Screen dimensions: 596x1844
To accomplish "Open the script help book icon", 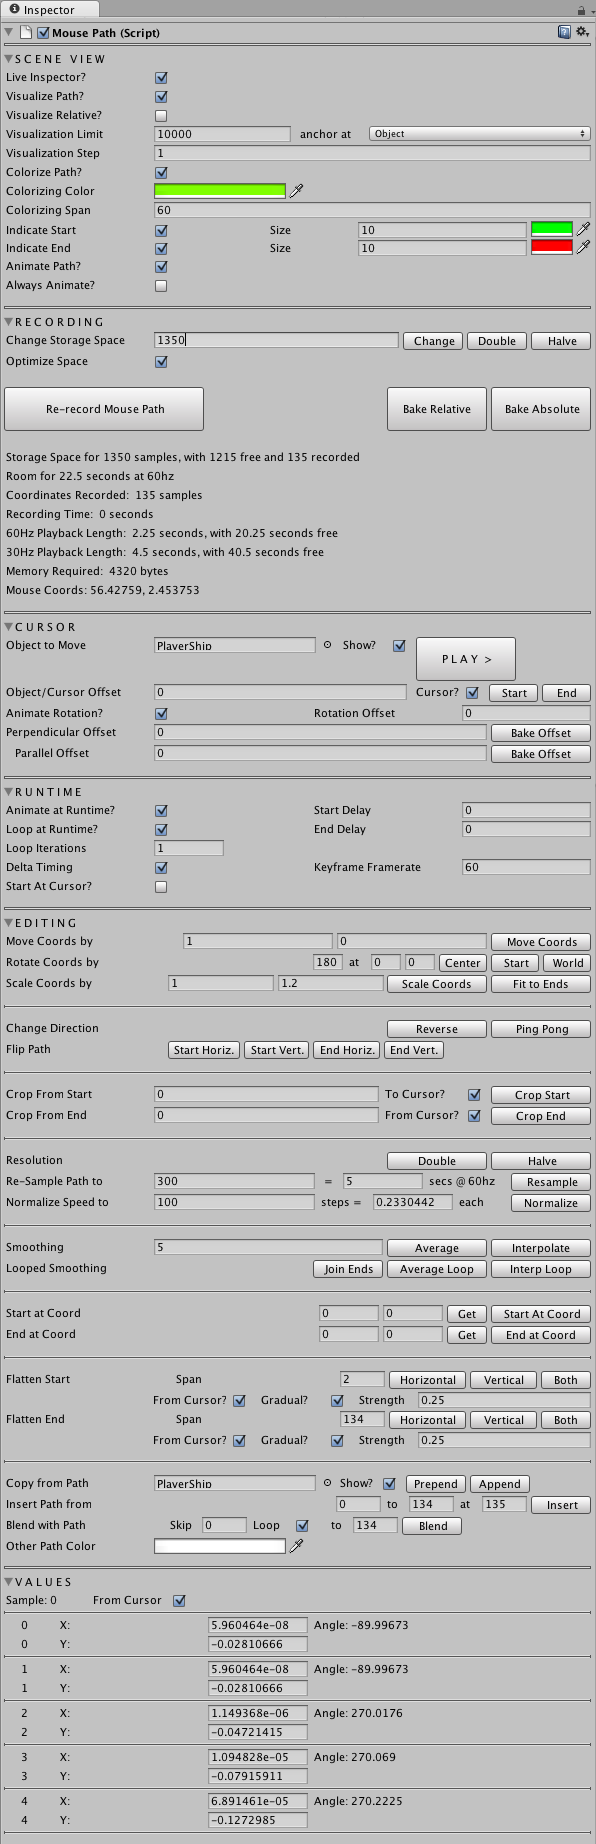I will pyautogui.click(x=565, y=33).
